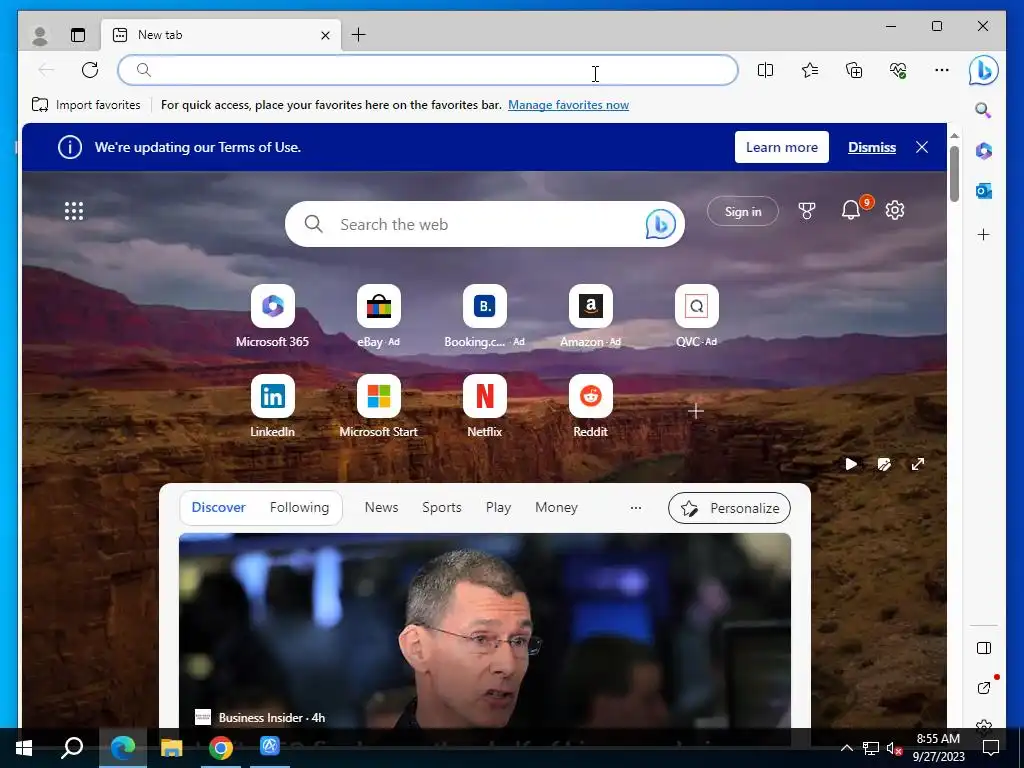Click the Bing icon in web search box
Viewport: 1024px width, 768px height.
coord(660,224)
